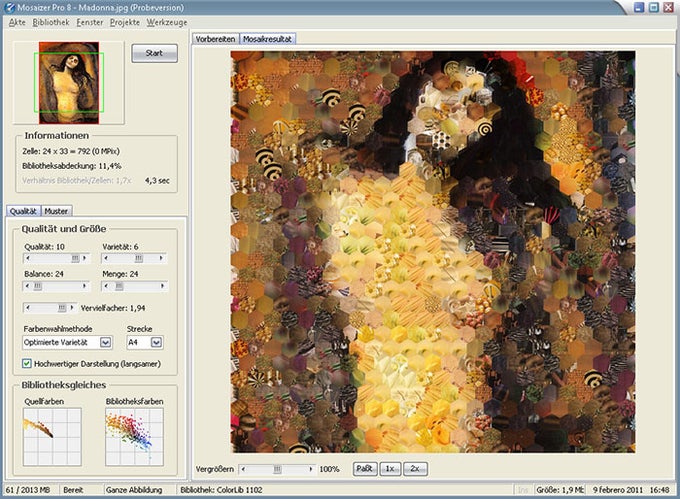Click the Varietät slider thumb
Image resolution: width=680 pixels, height=499 pixels.
pyautogui.click(x=138, y=258)
